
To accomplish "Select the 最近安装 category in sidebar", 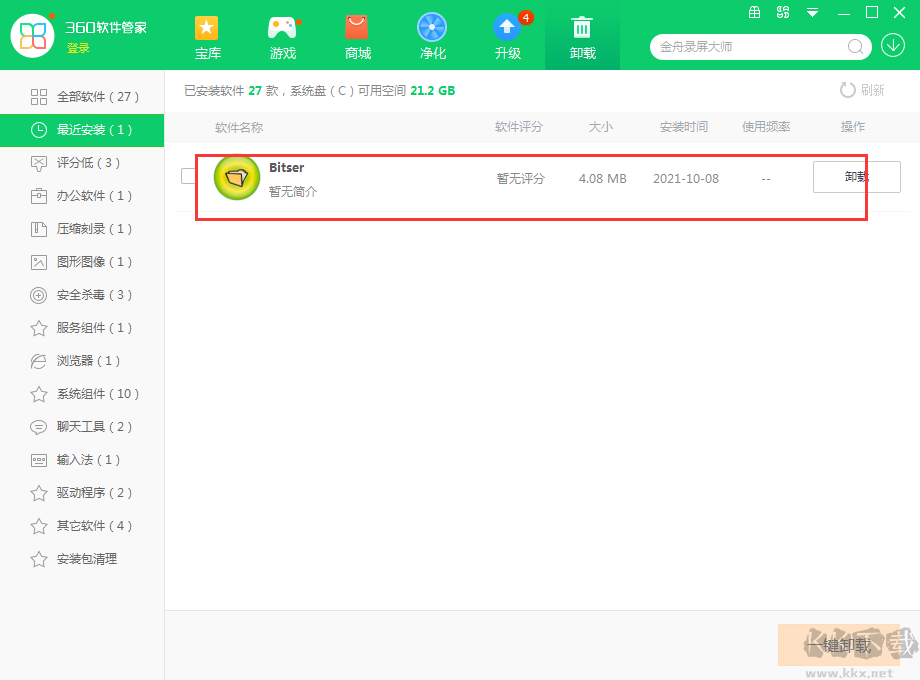I will click(82, 129).
